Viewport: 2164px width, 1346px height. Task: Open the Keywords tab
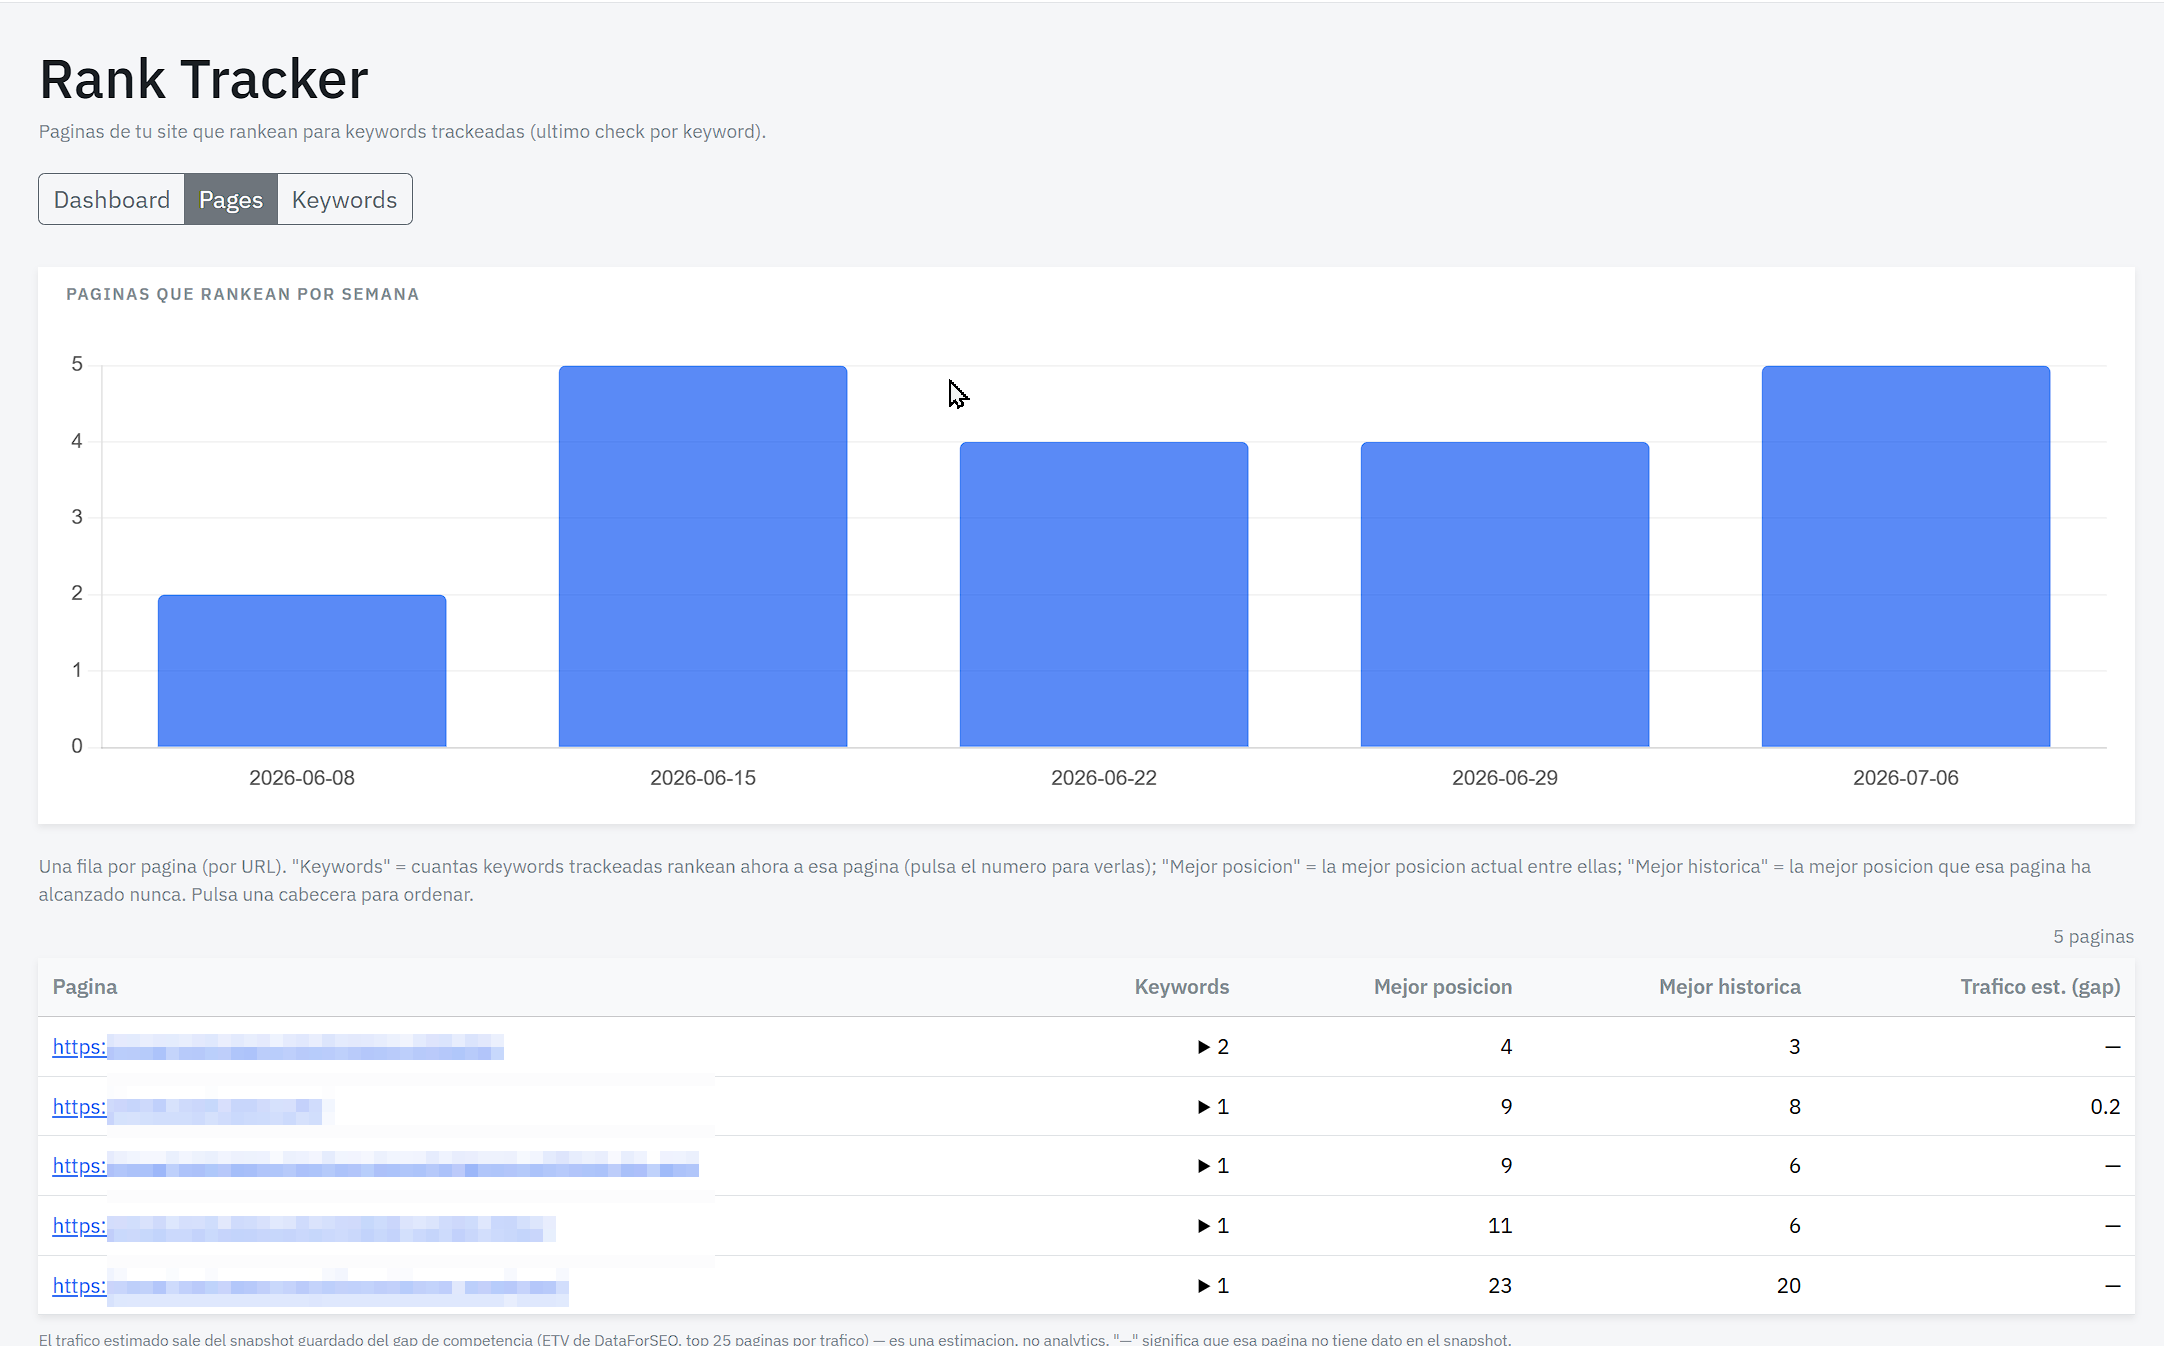pos(344,199)
